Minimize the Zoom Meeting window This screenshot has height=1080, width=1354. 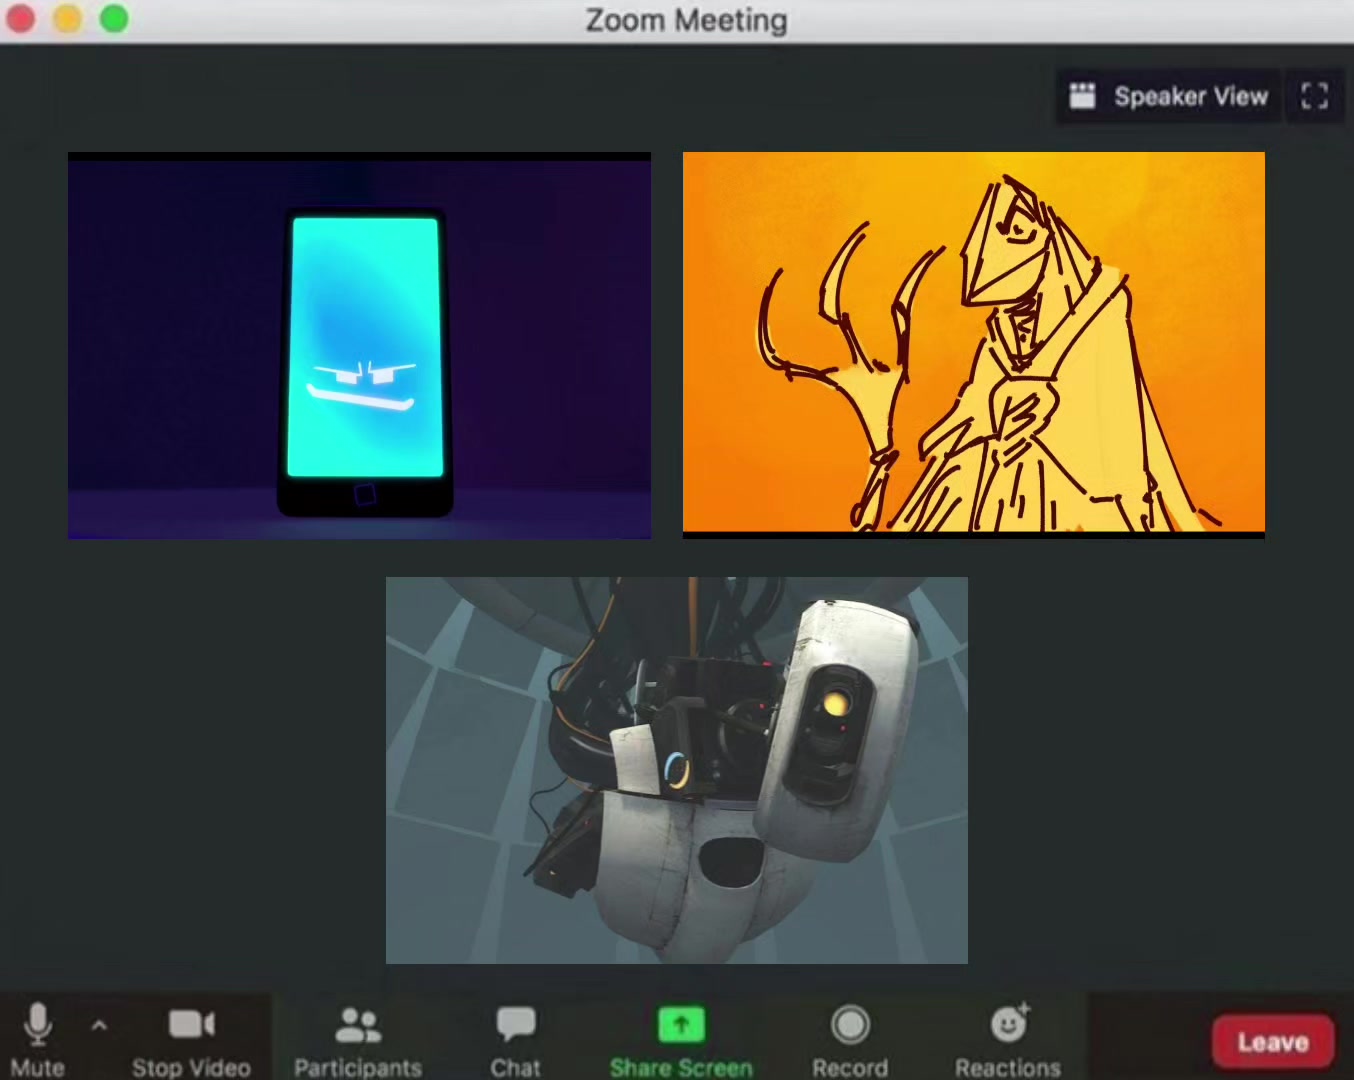(x=67, y=19)
